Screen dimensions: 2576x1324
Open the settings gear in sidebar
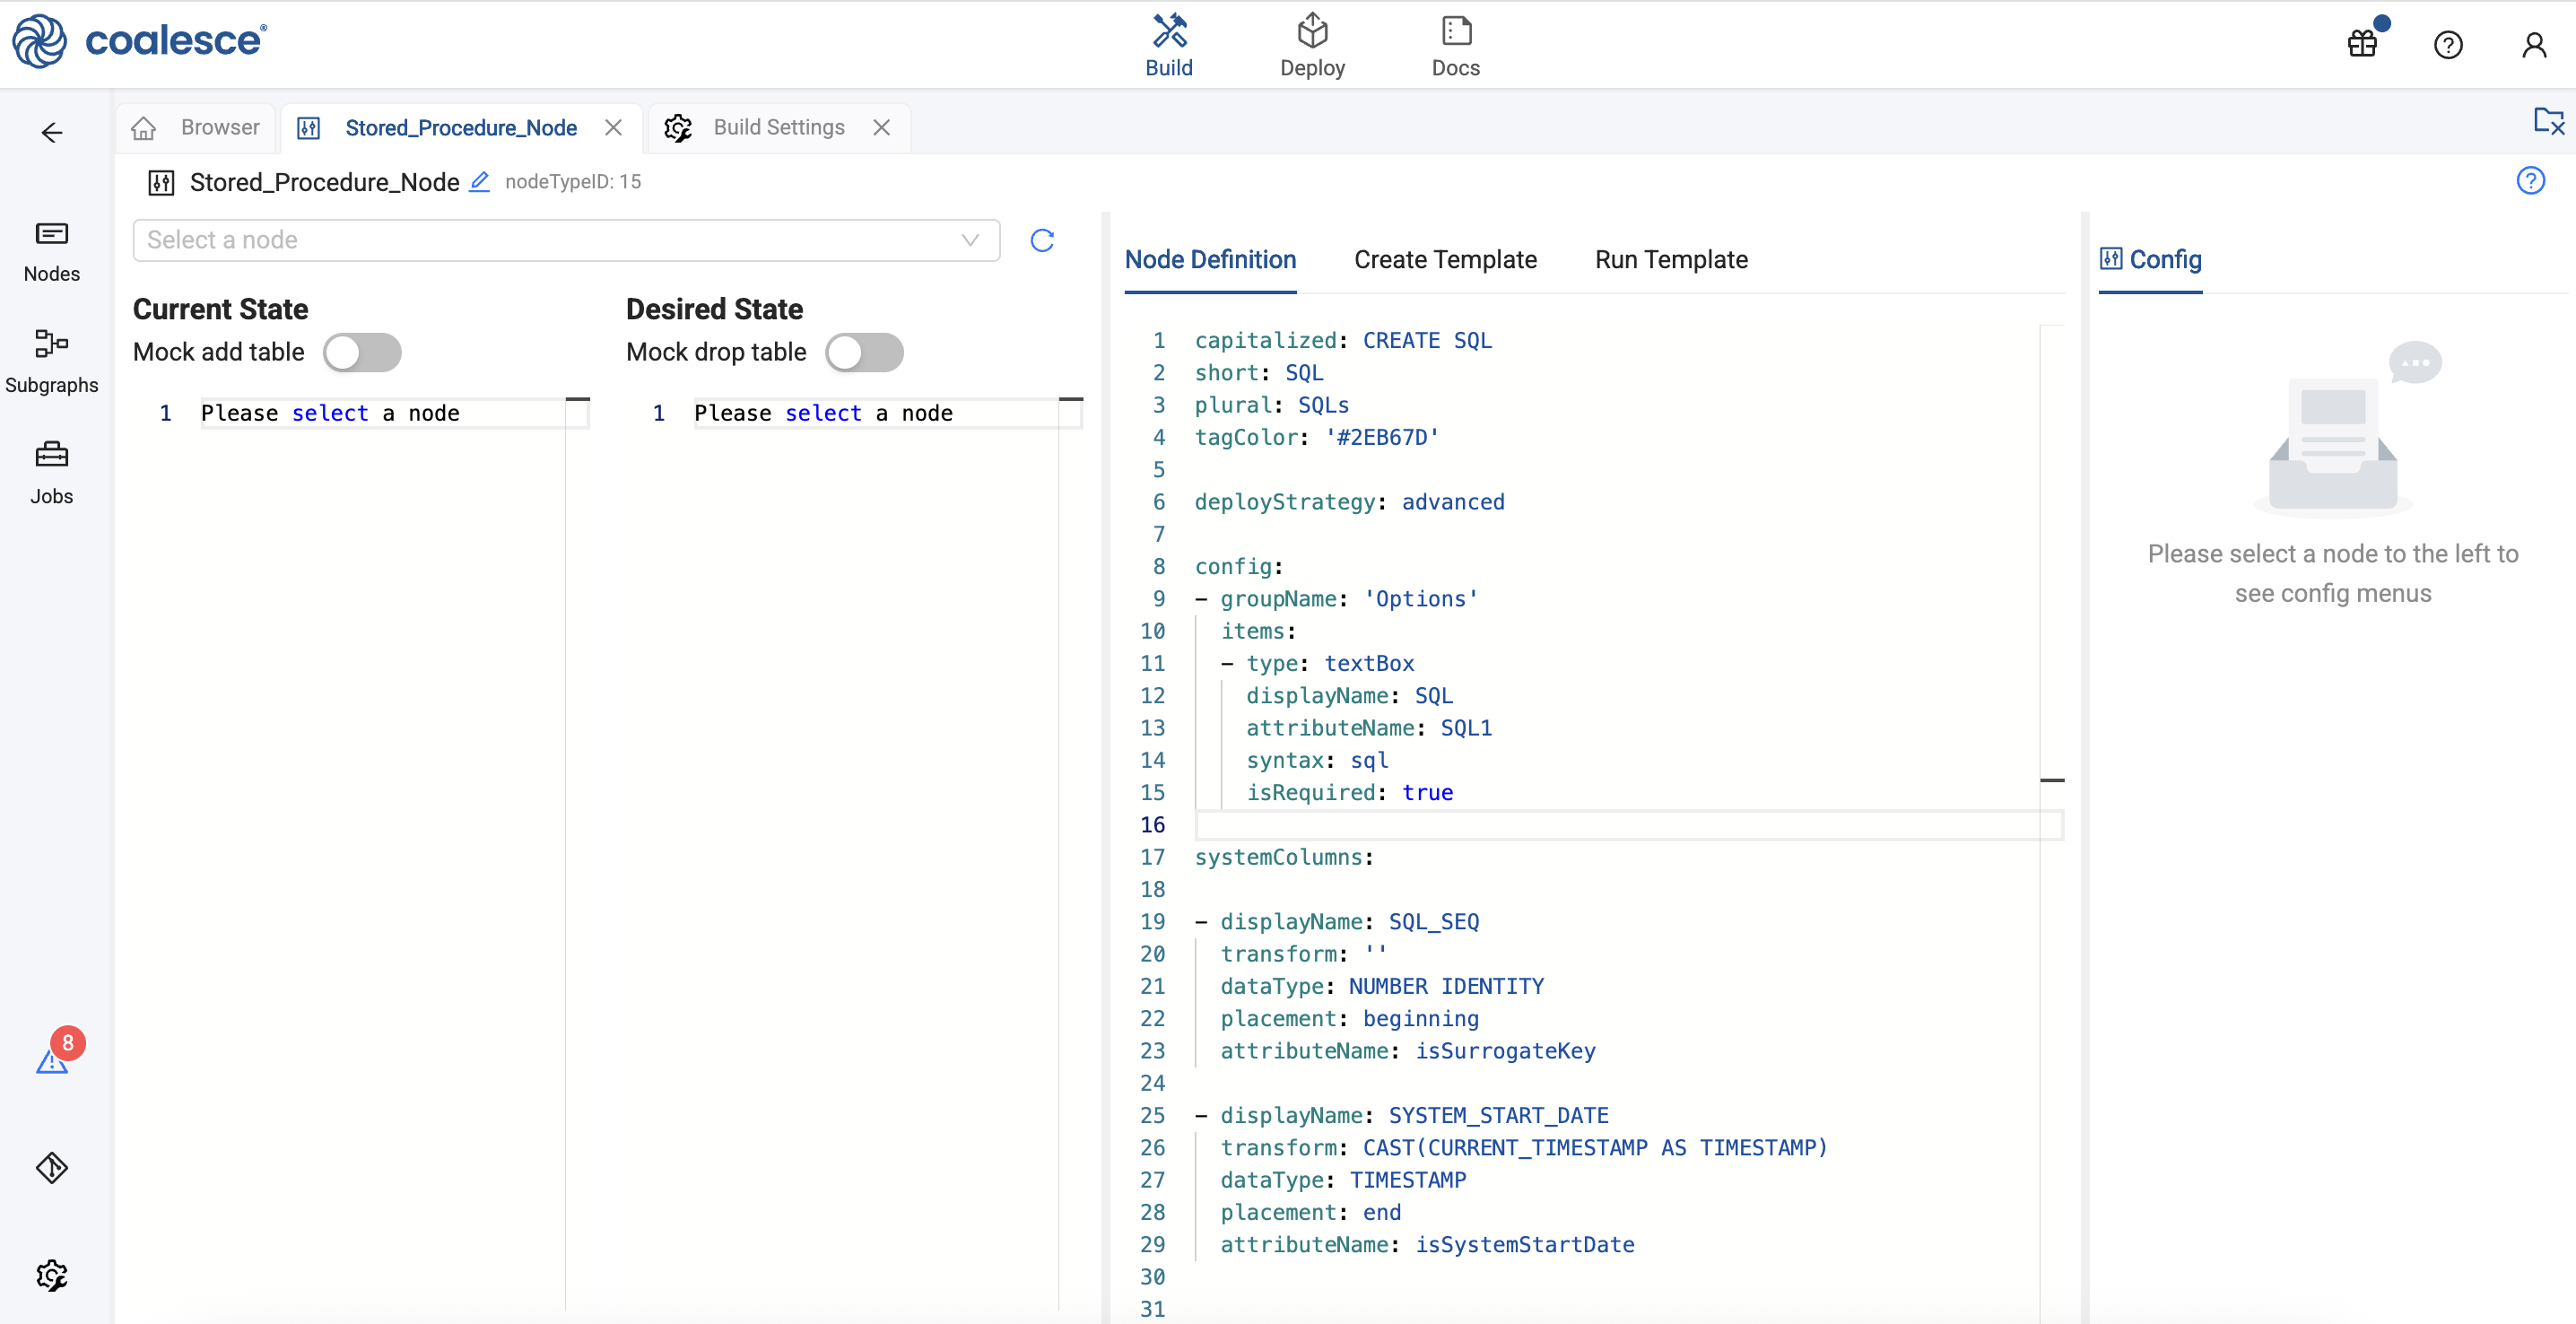click(52, 1275)
